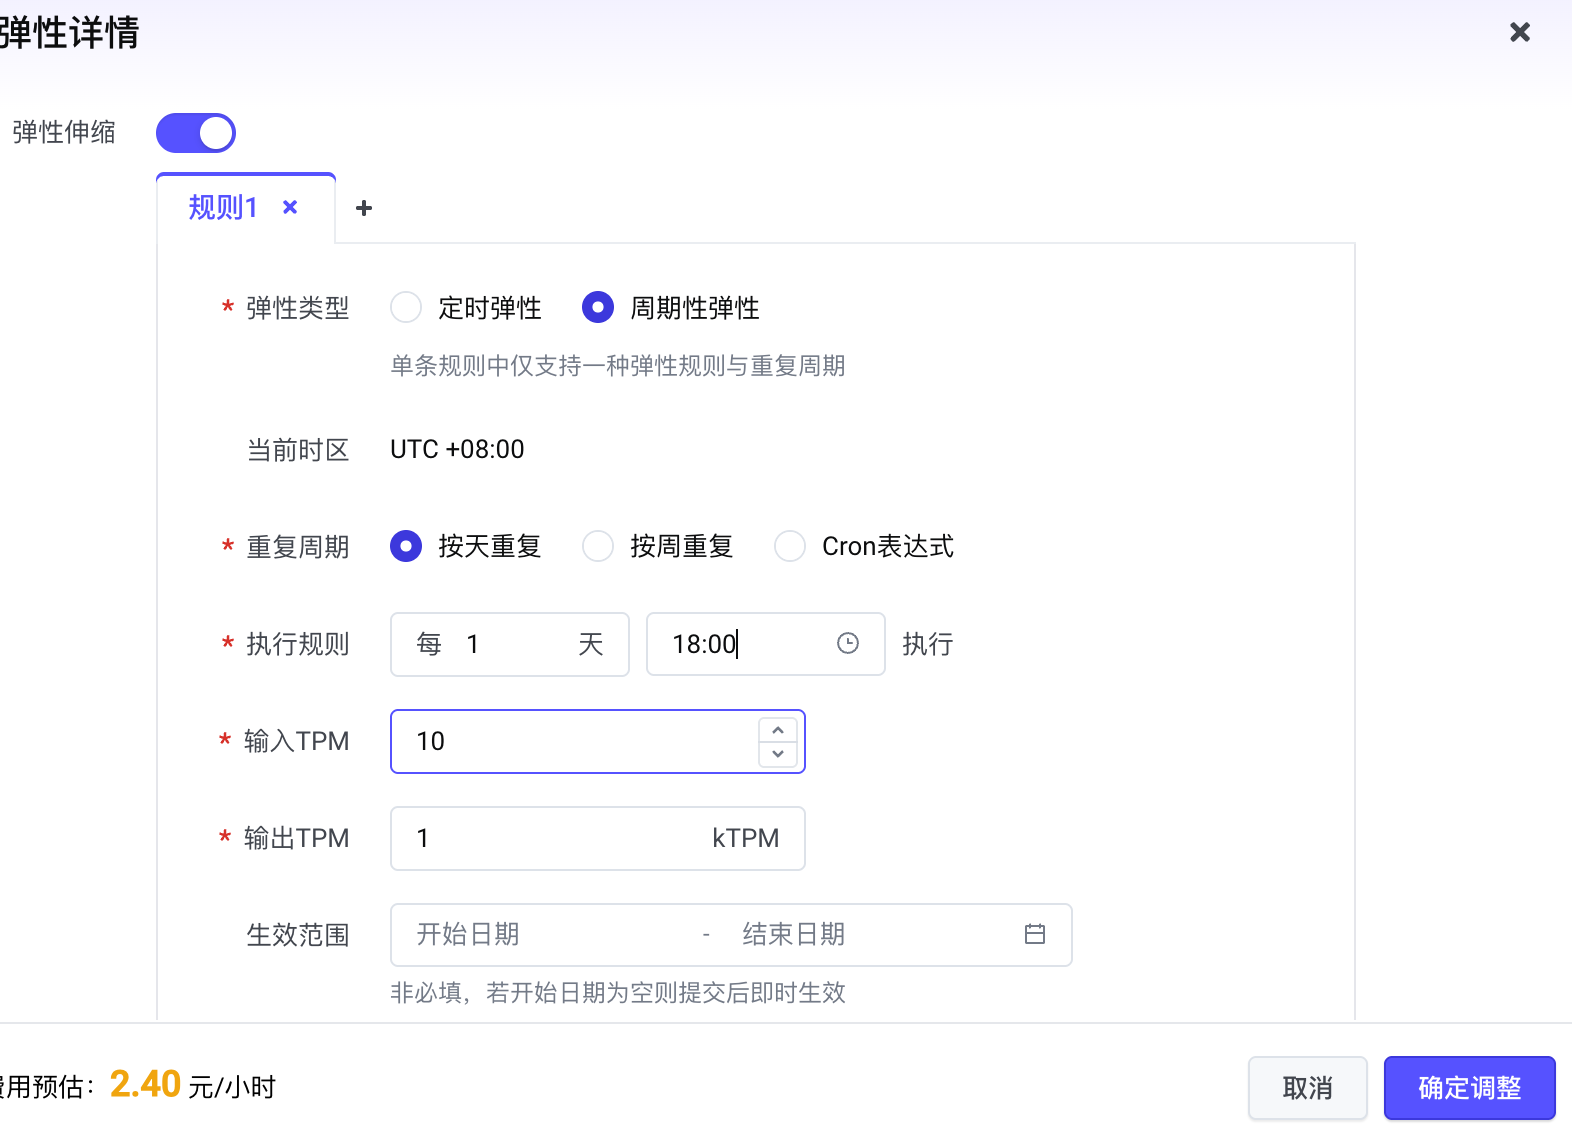Select 定时弹性 radio option

406,307
